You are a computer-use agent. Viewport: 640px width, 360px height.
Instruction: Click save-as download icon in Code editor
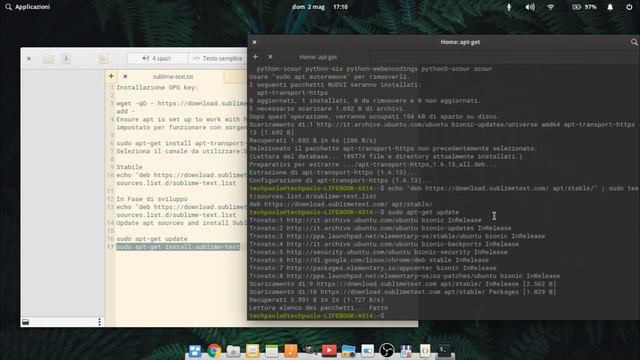pyautogui.click(x=66, y=59)
